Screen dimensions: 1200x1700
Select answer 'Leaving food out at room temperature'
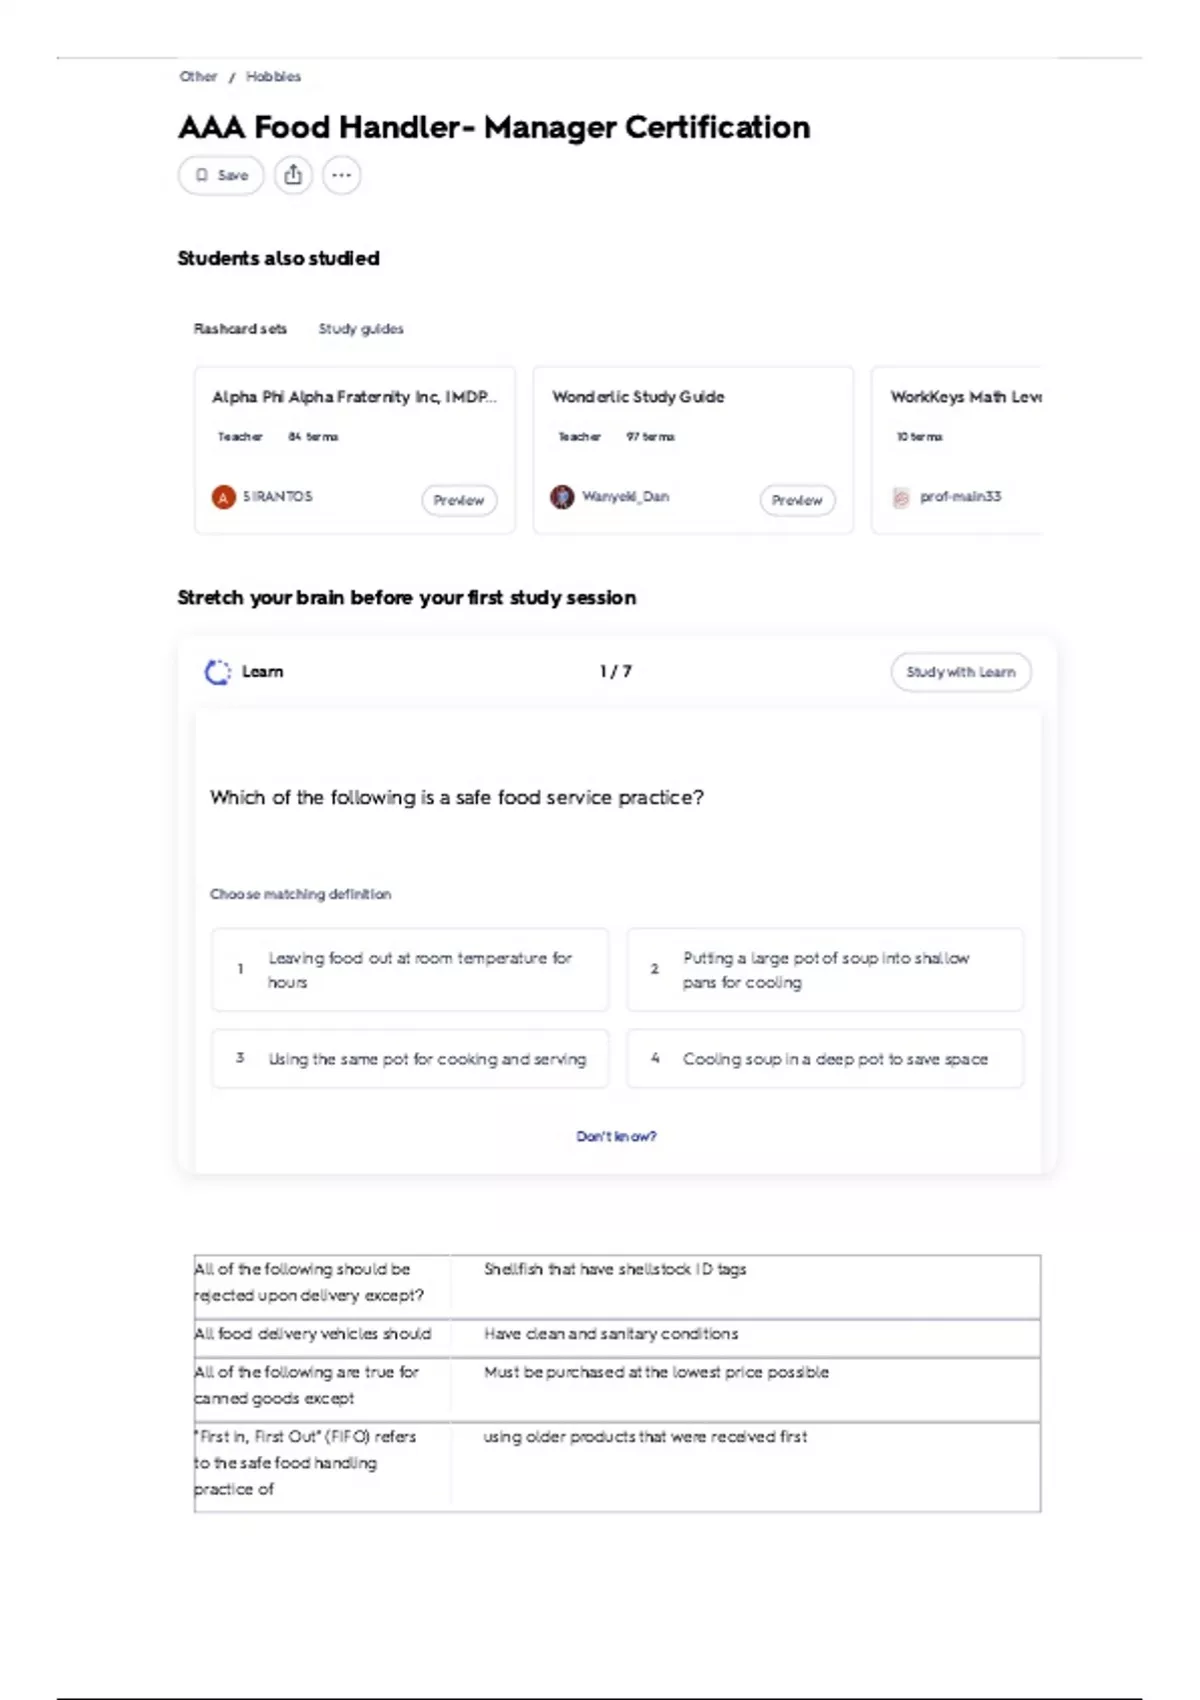[410, 970]
